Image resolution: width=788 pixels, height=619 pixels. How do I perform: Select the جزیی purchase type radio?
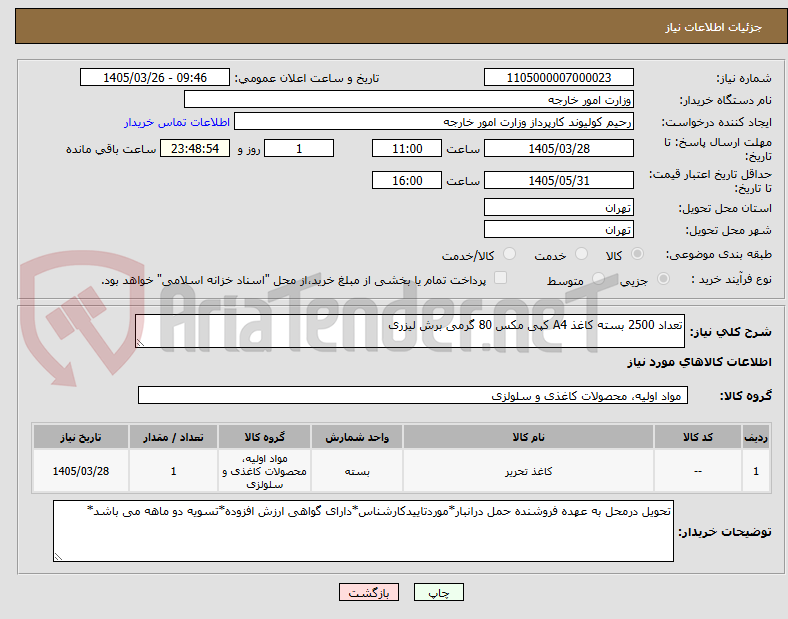[663, 278]
